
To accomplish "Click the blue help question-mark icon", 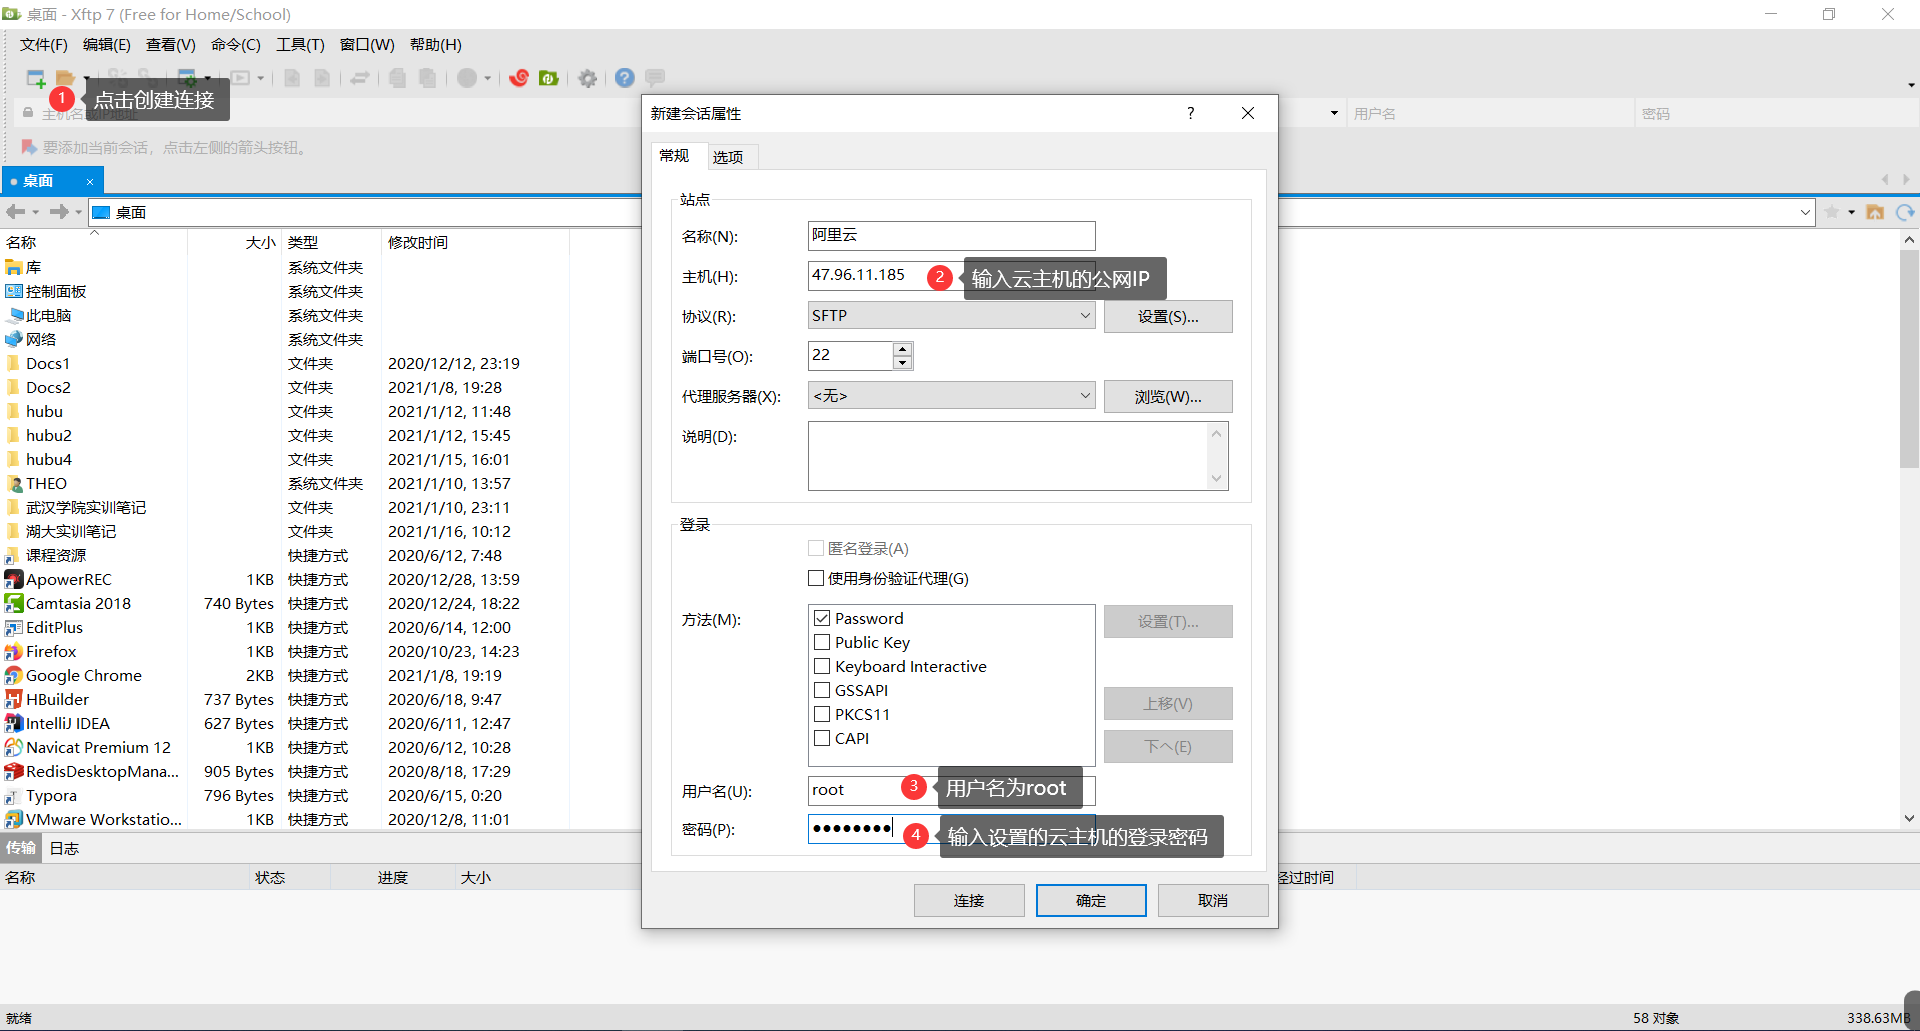I will tap(625, 78).
